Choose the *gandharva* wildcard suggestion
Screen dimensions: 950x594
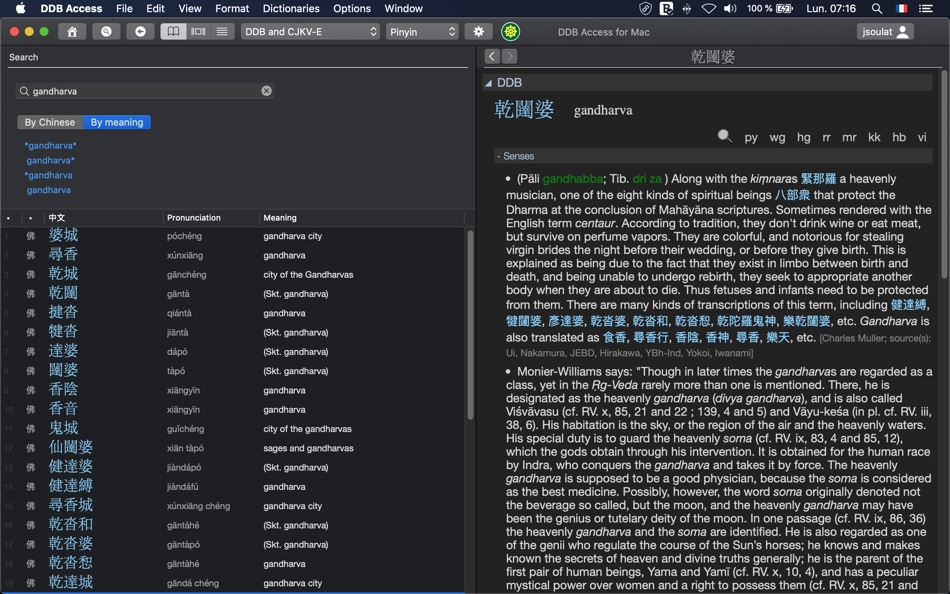coord(50,145)
